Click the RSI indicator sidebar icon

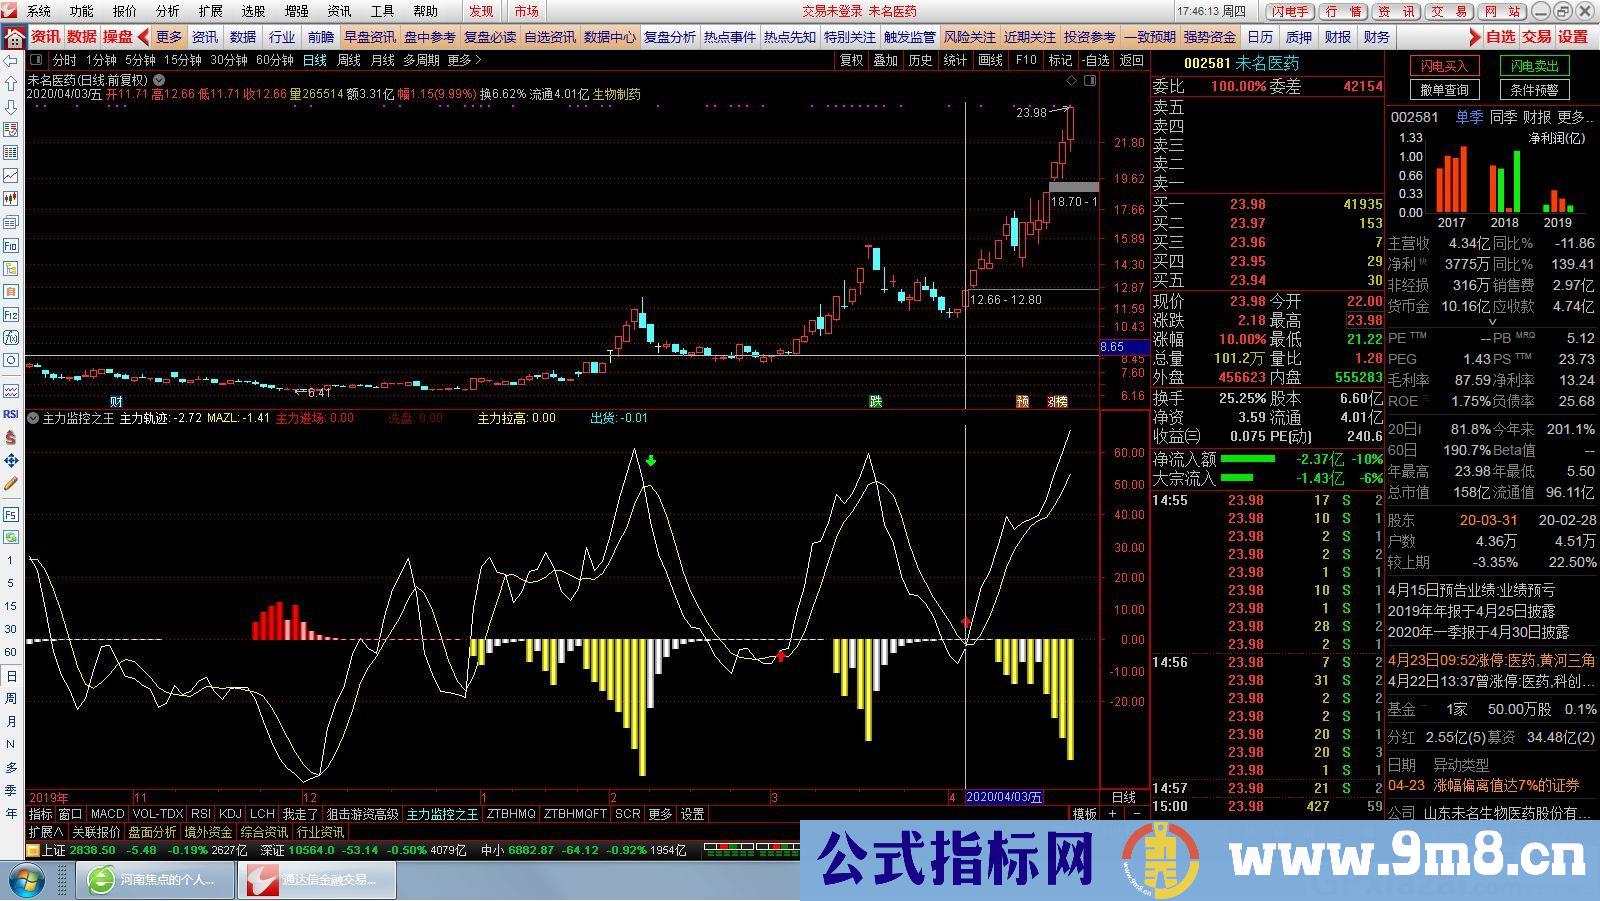tap(11, 413)
